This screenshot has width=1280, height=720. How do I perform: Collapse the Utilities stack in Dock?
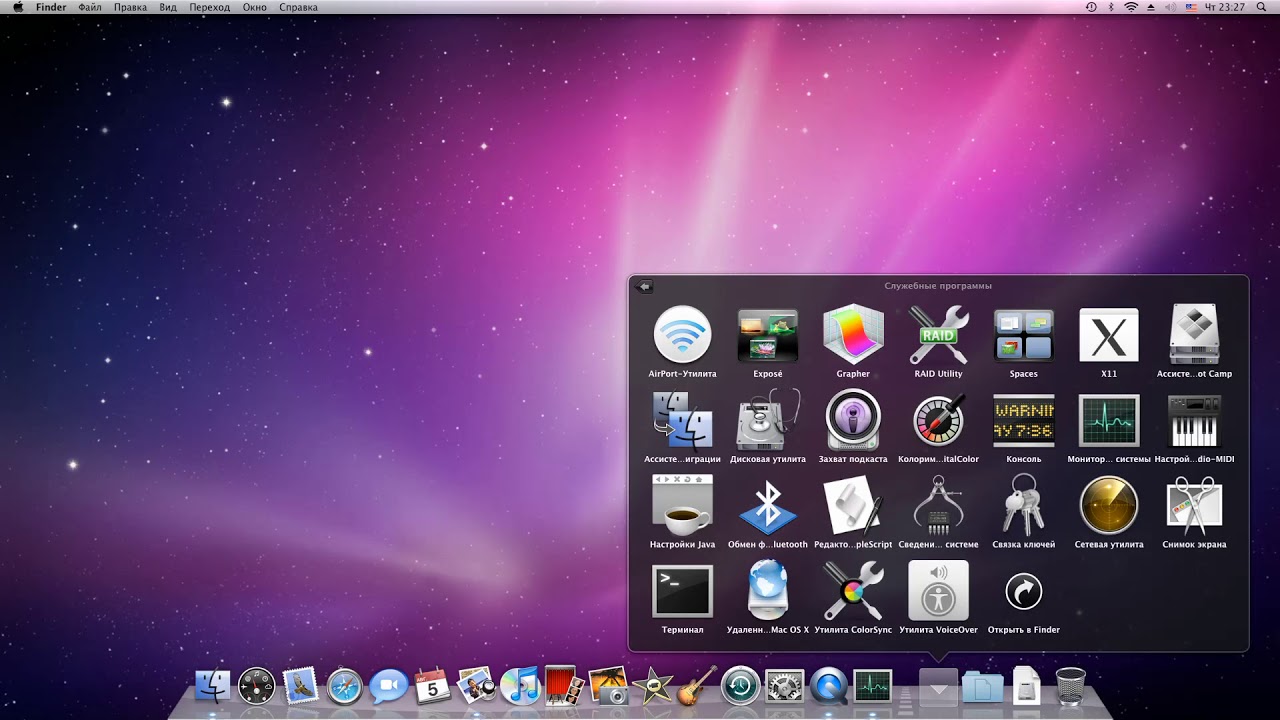(938, 687)
